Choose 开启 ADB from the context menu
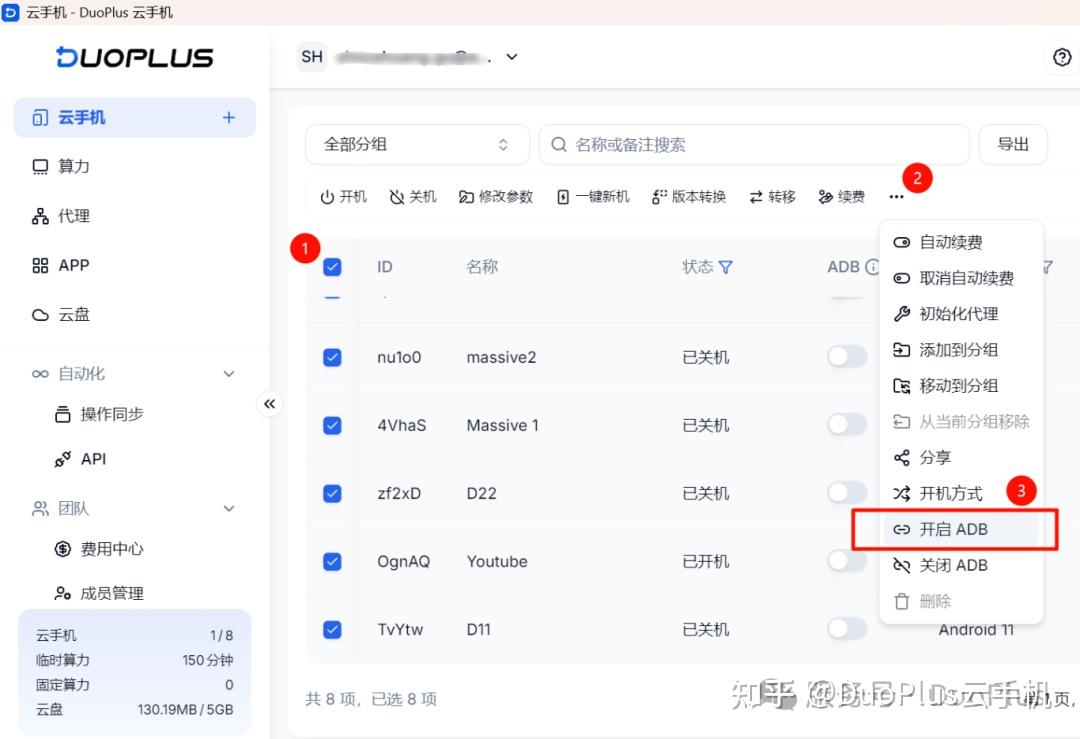 pyautogui.click(x=952, y=529)
